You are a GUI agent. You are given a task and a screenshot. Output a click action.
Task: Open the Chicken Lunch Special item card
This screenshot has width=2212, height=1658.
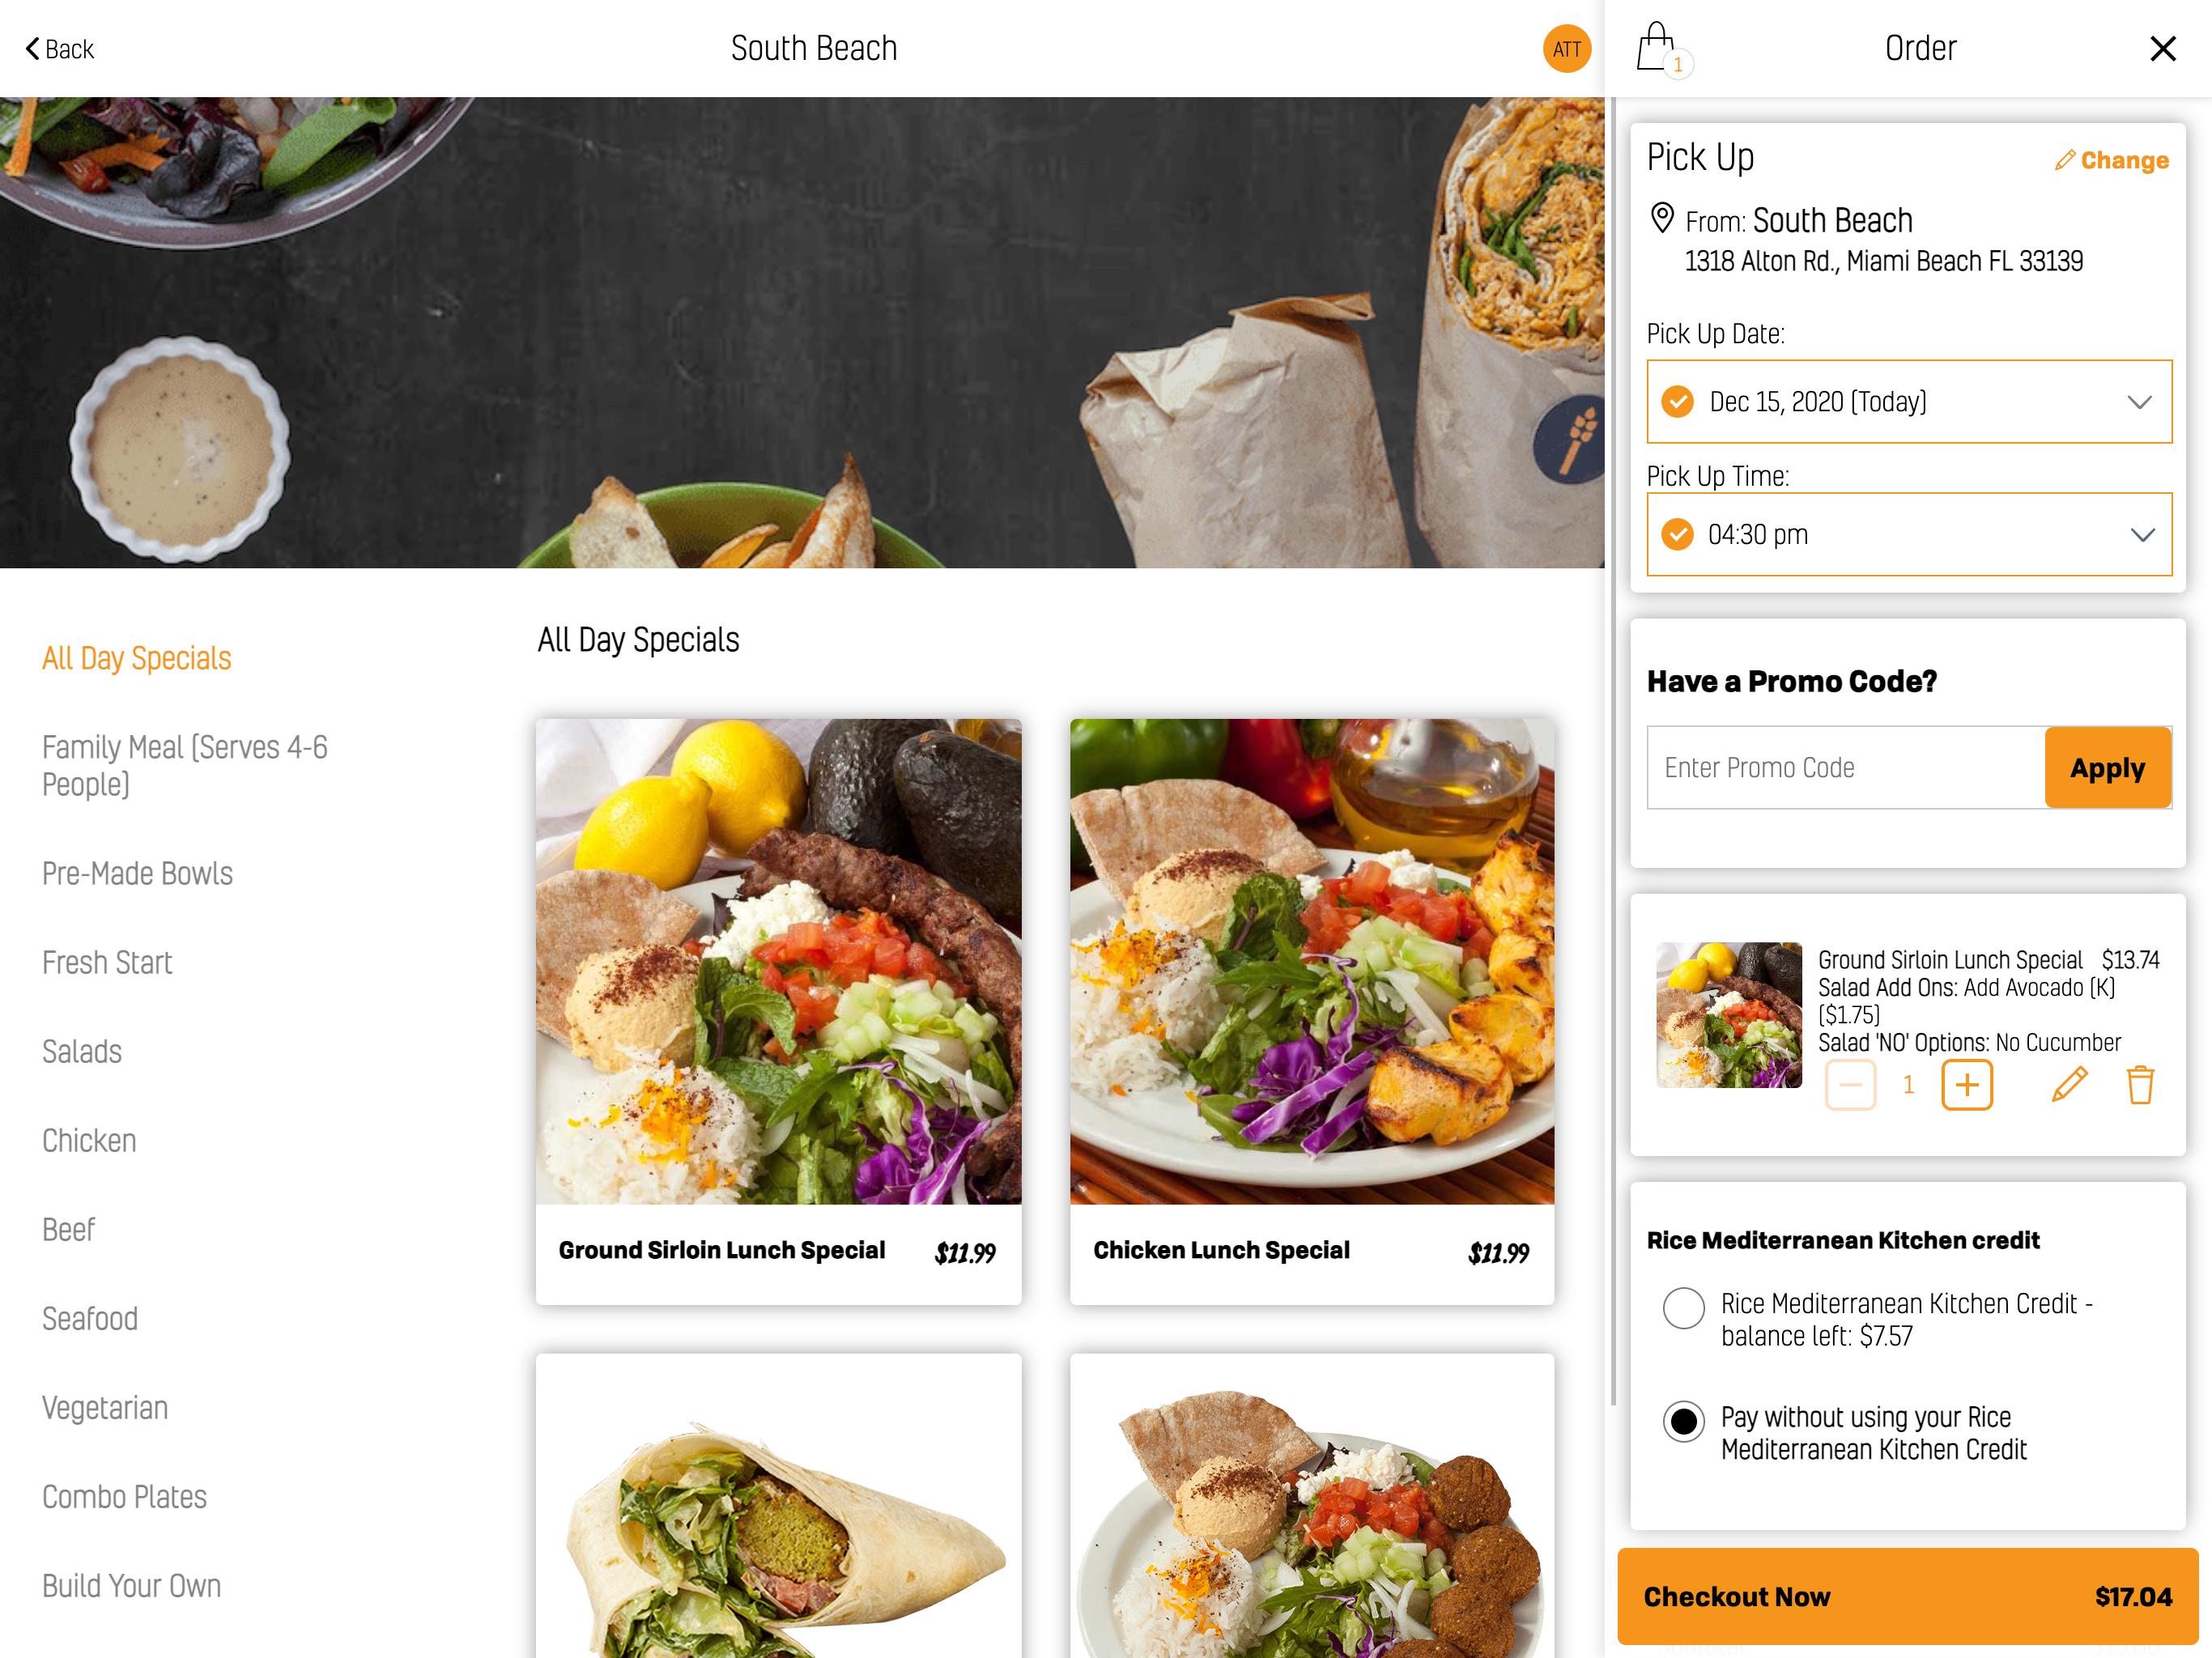pyautogui.click(x=1311, y=1011)
